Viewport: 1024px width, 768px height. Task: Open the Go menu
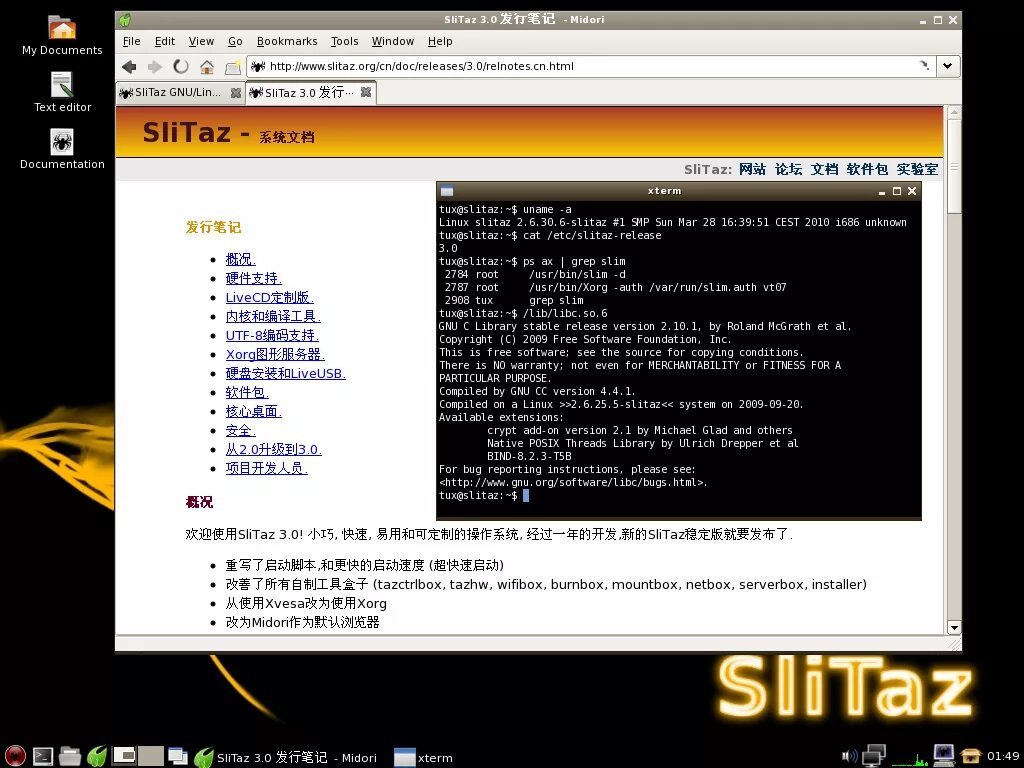(x=235, y=41)
